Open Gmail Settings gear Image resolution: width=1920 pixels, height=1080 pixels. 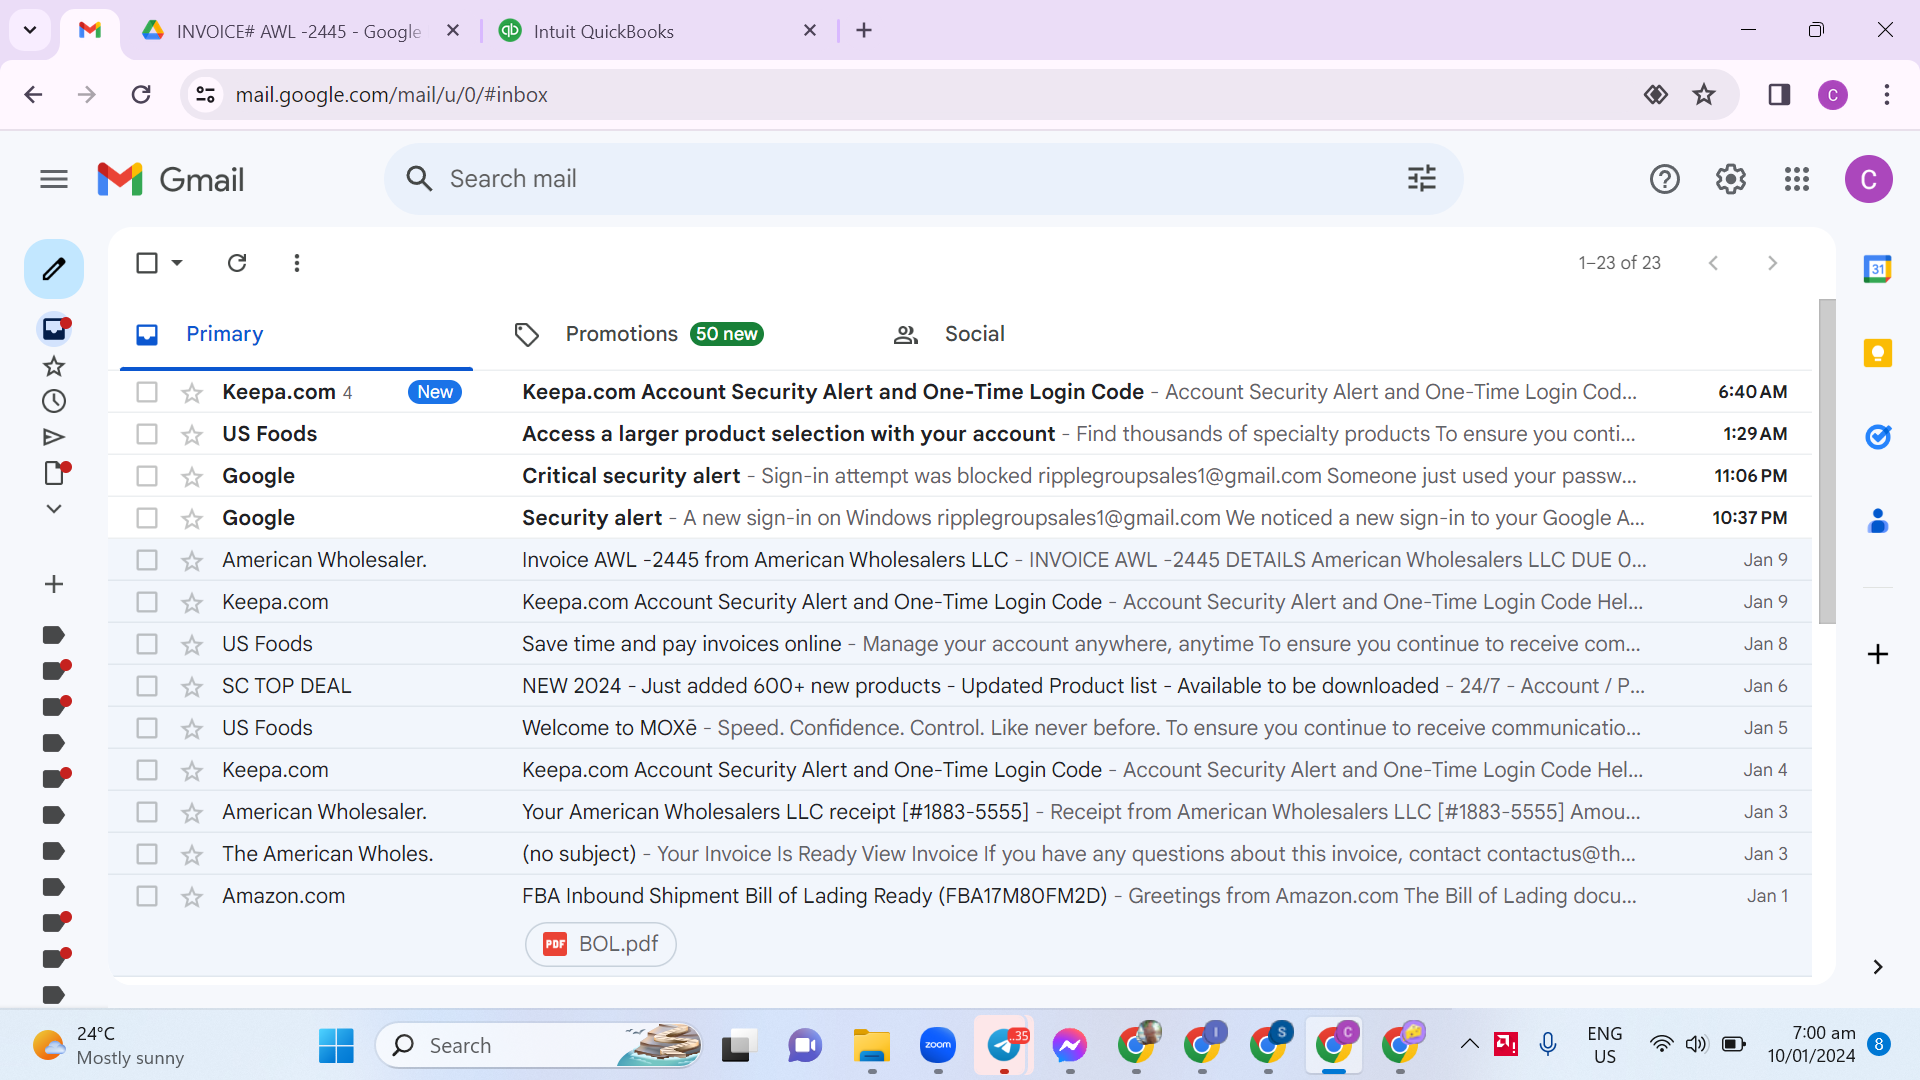[1731, 179]
